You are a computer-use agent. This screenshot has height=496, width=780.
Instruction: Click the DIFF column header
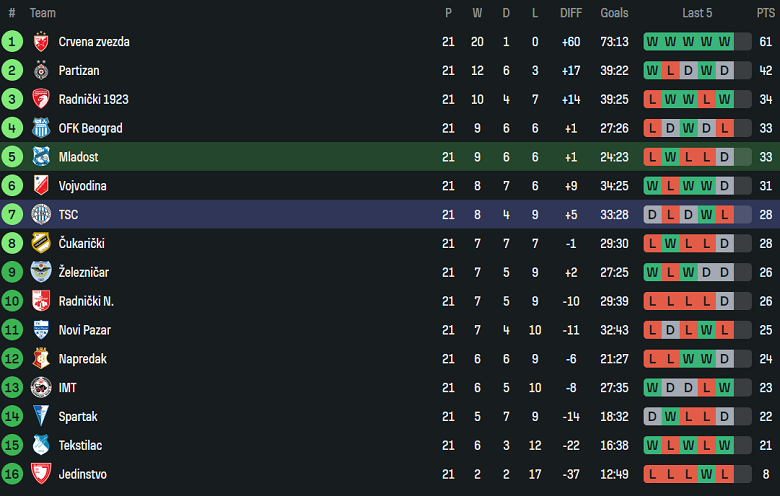tap(571, 13)
